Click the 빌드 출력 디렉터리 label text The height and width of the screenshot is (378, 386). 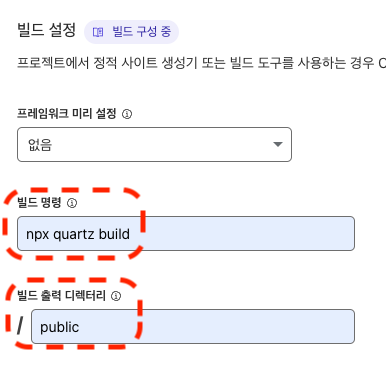[61, 295]
